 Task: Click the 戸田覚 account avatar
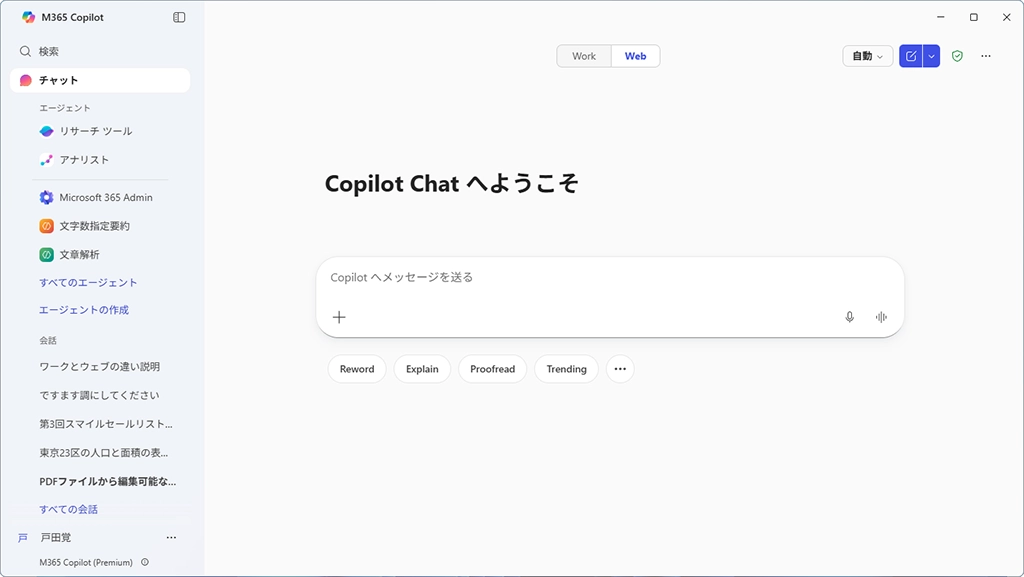point(23,538)
